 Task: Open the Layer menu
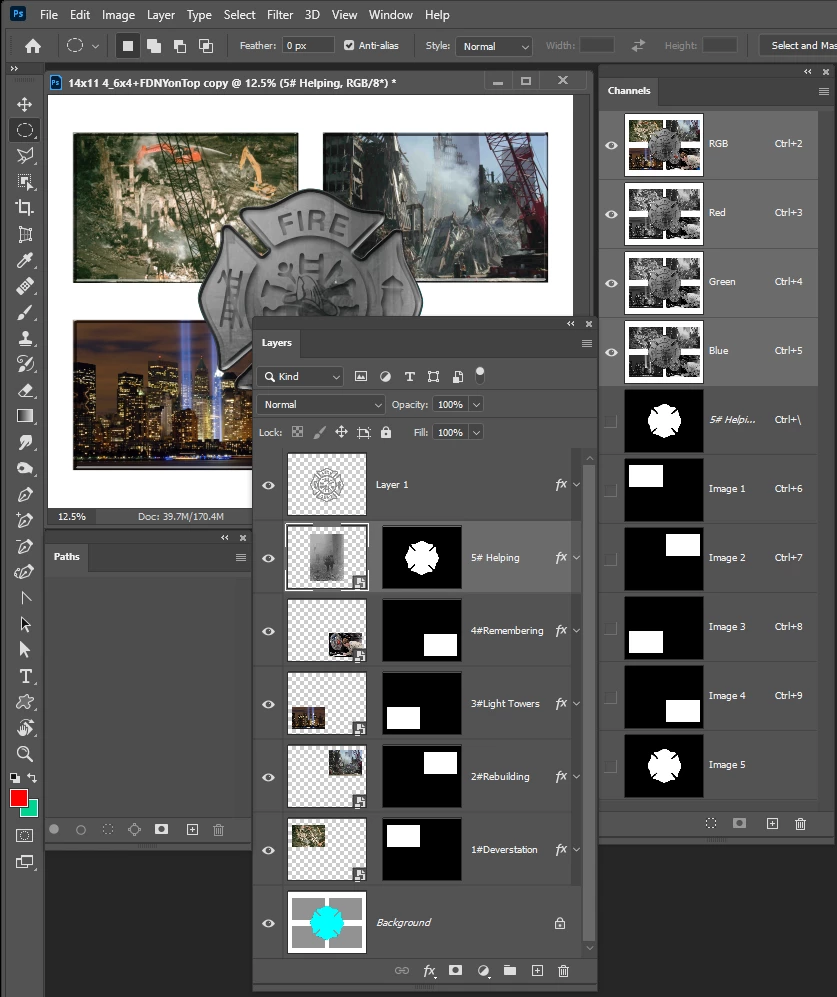coord(161,15)
